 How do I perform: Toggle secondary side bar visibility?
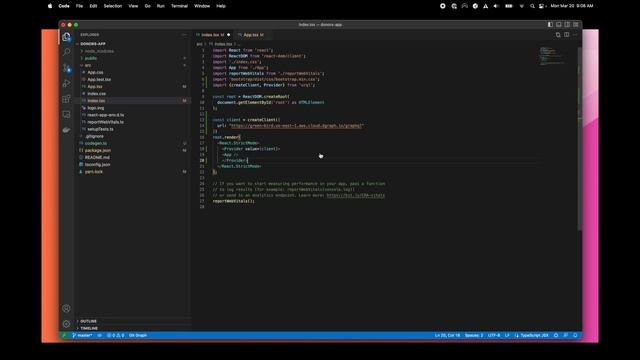coord(567,25)
